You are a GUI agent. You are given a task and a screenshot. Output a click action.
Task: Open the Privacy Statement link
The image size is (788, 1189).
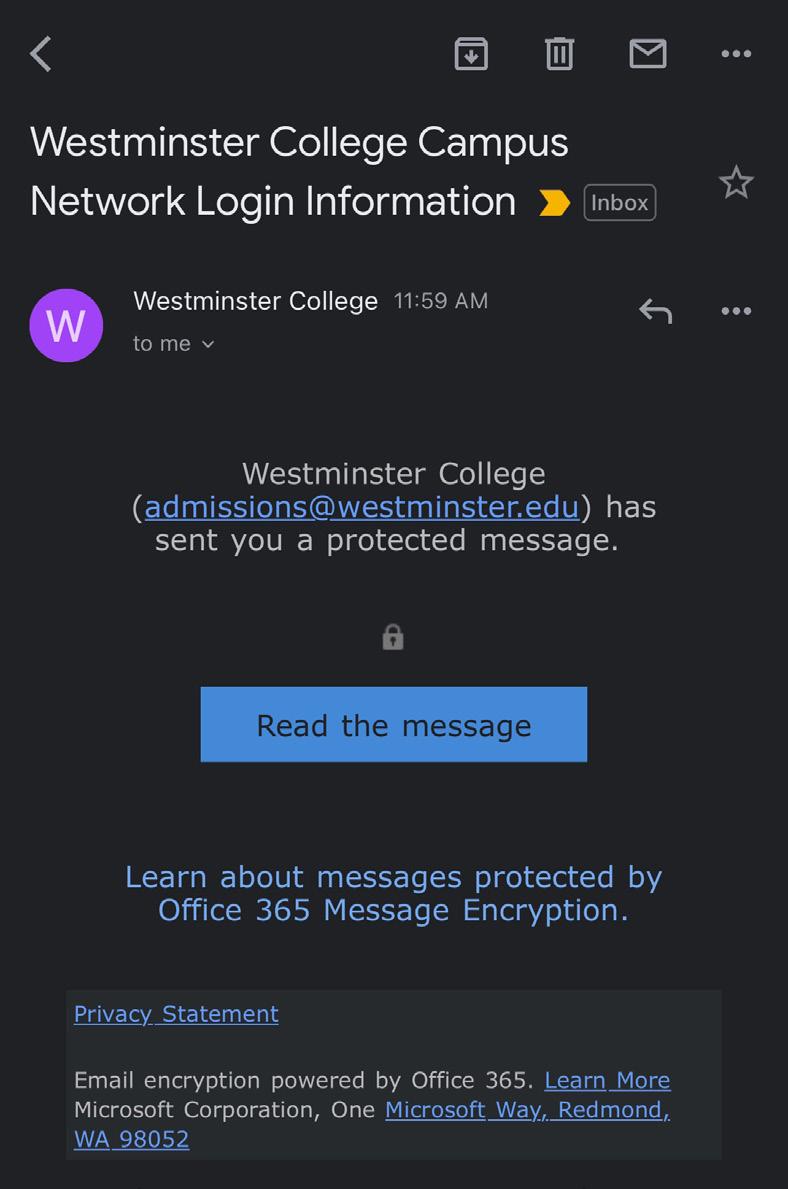pyautogui.click(x=176, y=1014)
